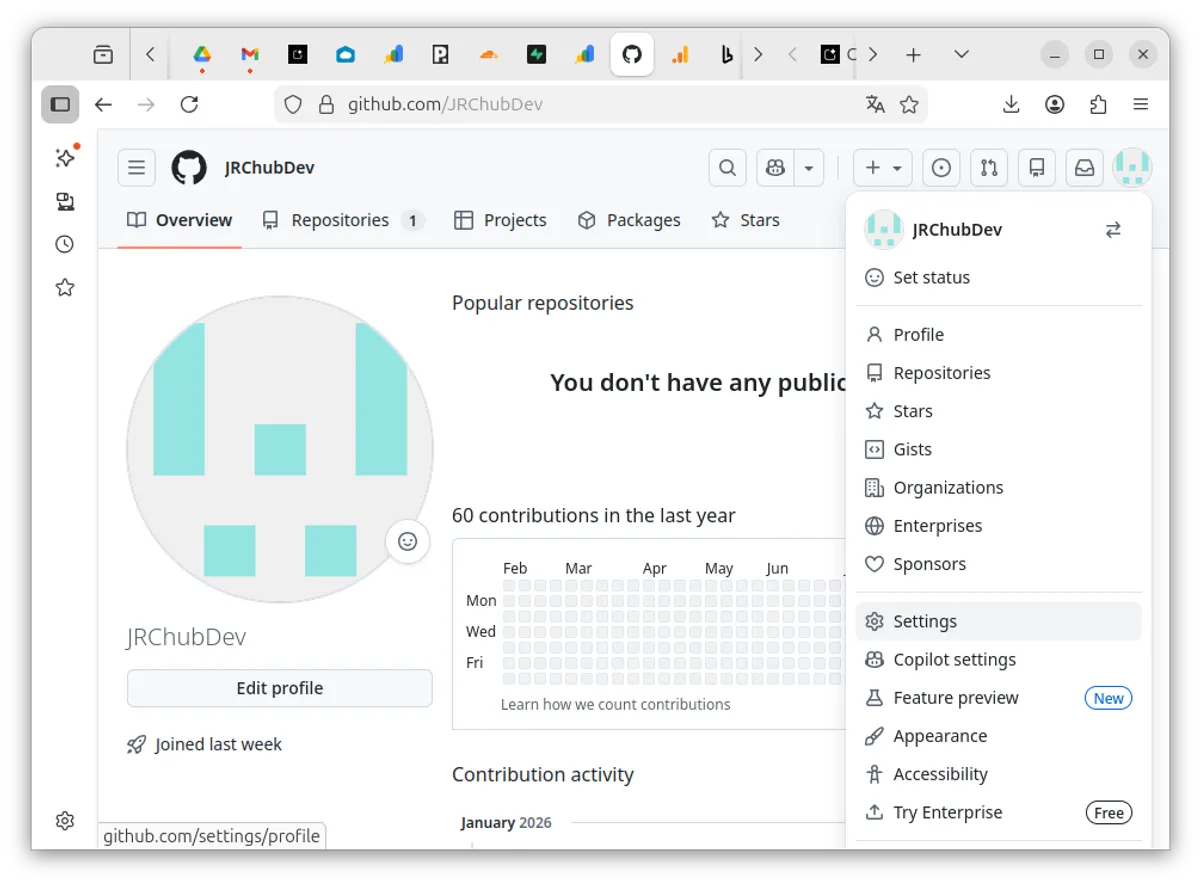This screenshot has width=1200, height=884.
Task: Open the browser extensions icon
Action: (x=1098, y=104)
